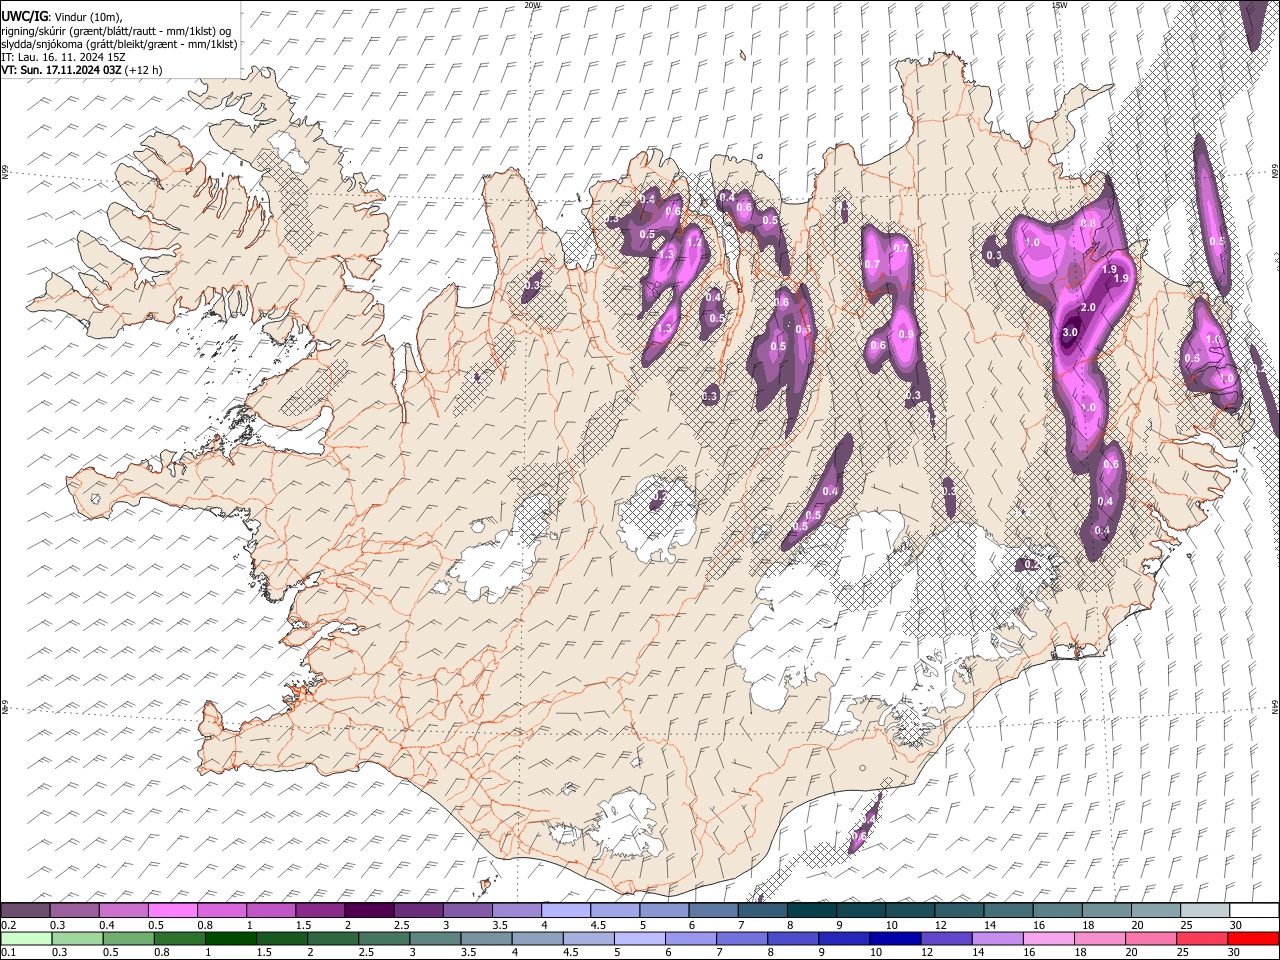Pick the lower legend indigo swatch starting at 12
1280x960 pixels.
tap(946, 938)
